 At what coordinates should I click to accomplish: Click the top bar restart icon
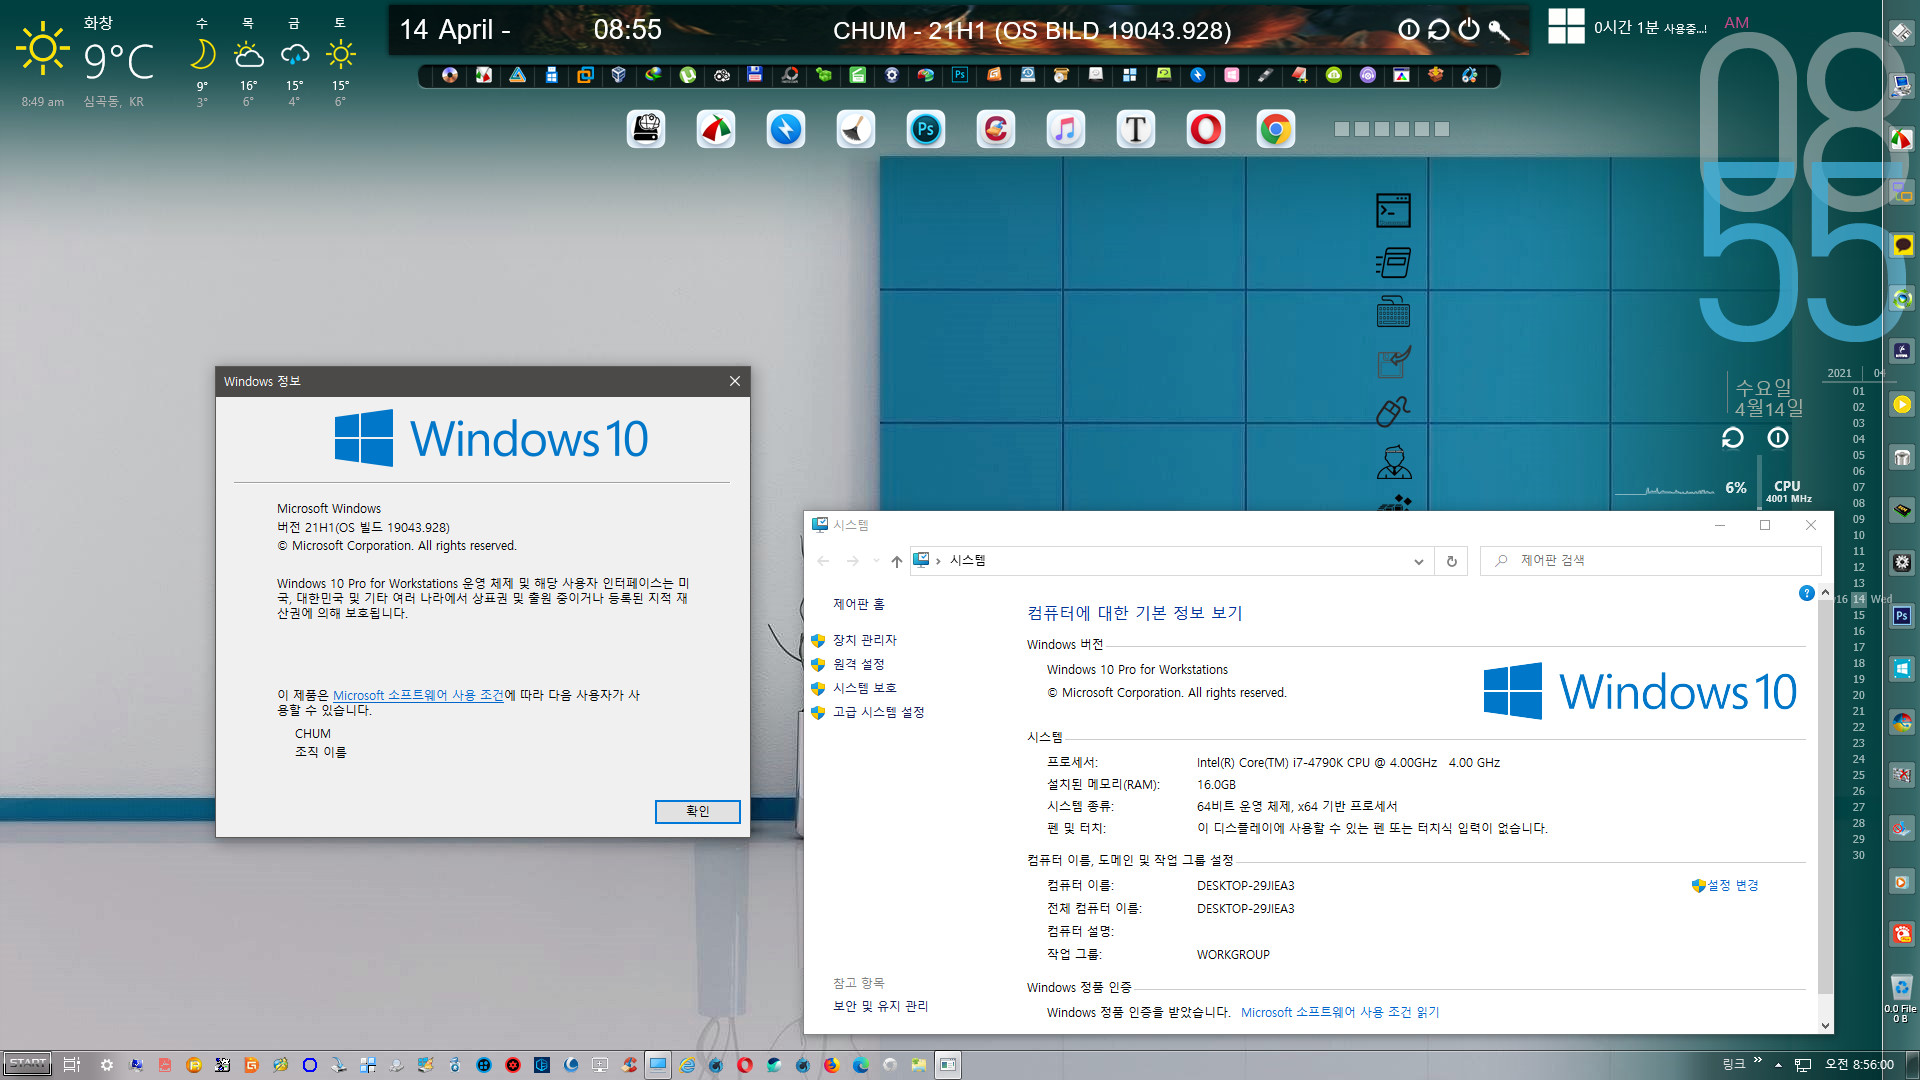coord(1438,29)
